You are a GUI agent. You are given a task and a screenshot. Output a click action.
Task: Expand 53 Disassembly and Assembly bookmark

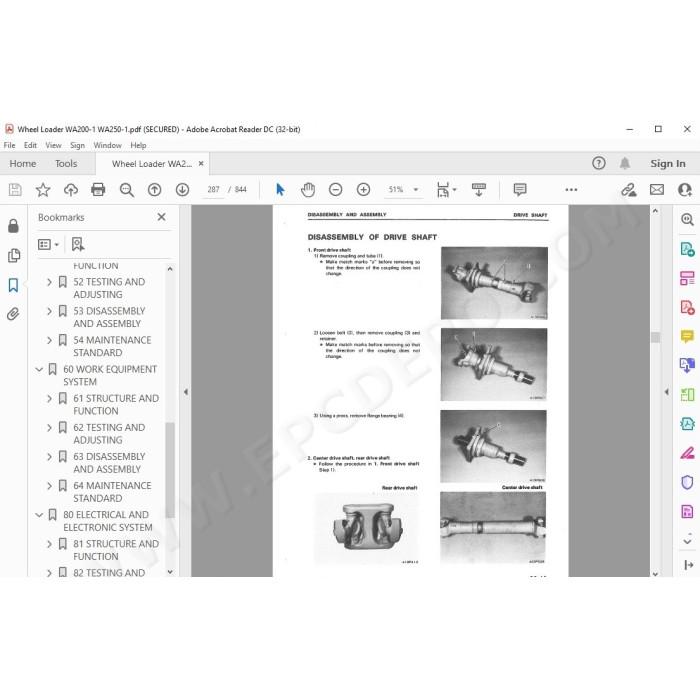pos(49,311)
